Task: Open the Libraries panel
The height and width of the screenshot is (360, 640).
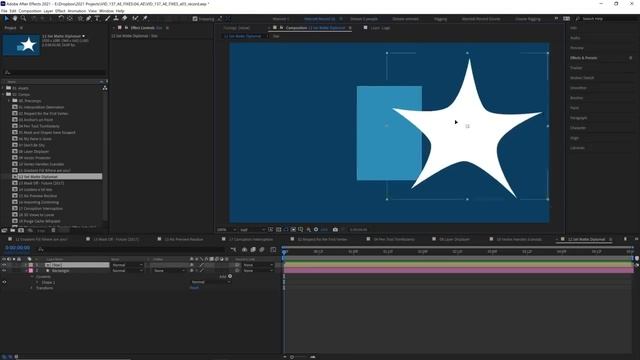Action: pyautogui.click(x=577, y=148)
